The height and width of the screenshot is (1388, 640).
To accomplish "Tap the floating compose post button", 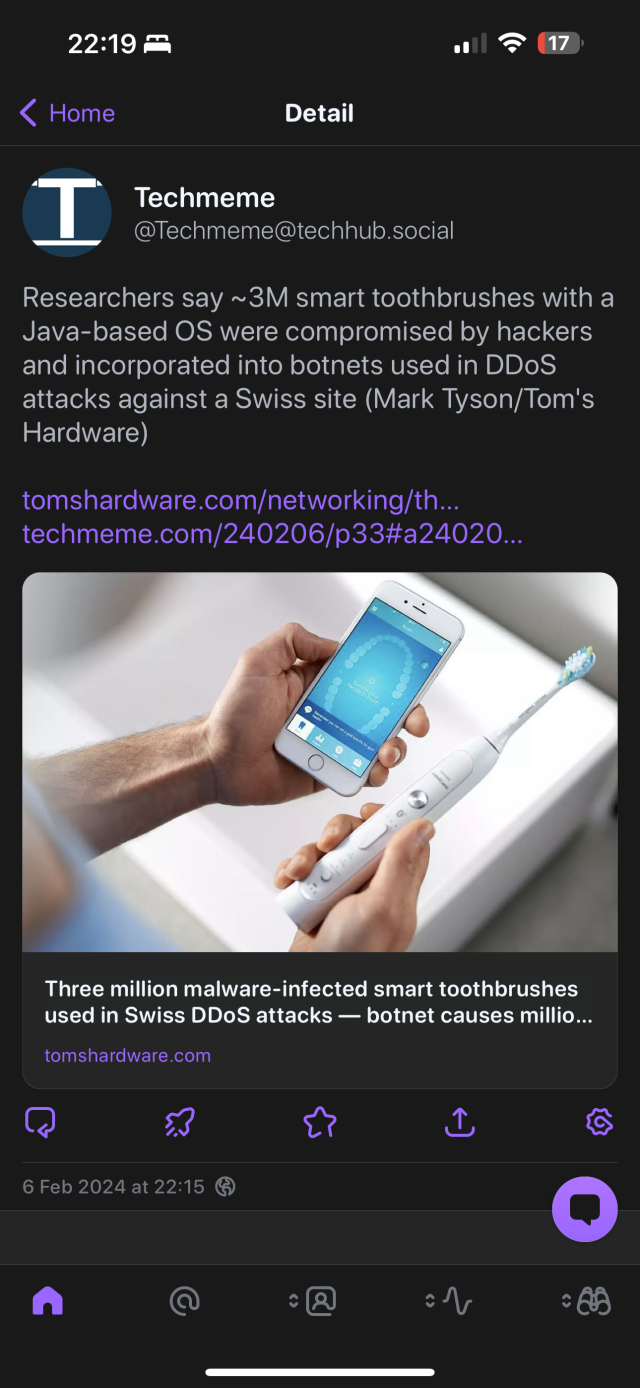I will (585, 1209).
